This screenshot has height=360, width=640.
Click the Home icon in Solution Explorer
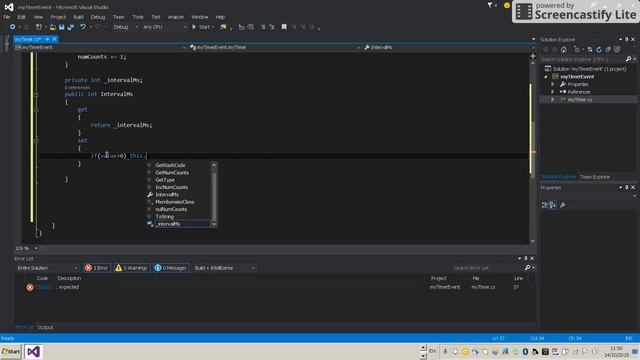[x=564, y=49]
